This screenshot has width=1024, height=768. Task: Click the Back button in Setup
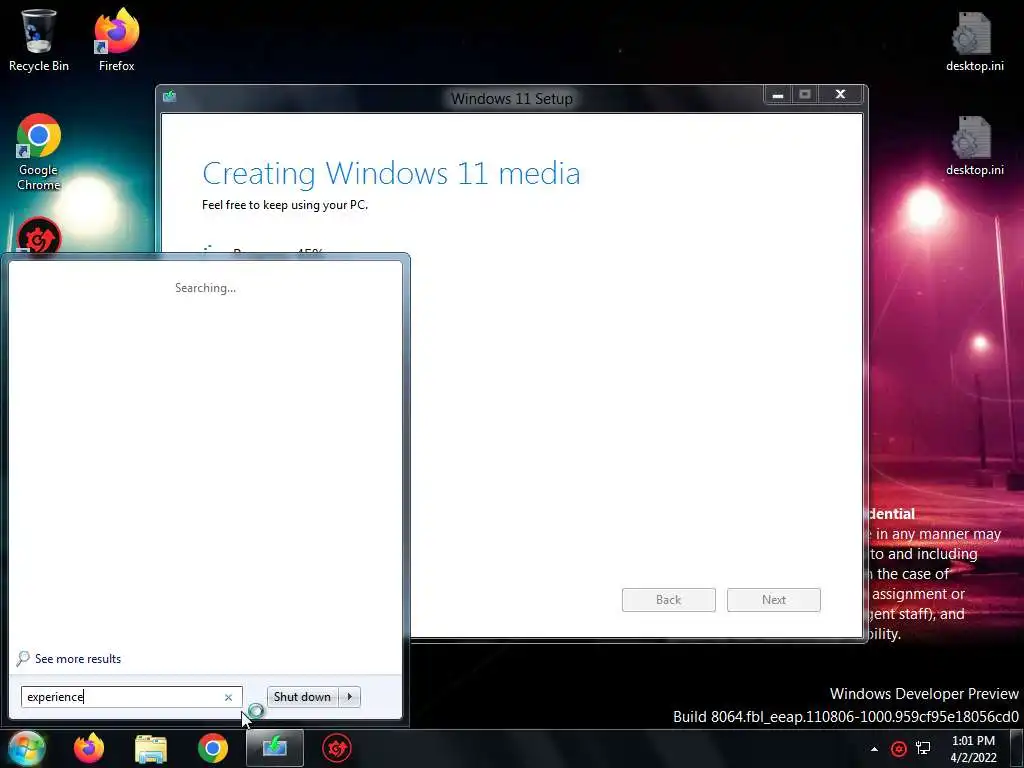pyautogui.click(x=669, y=600)
